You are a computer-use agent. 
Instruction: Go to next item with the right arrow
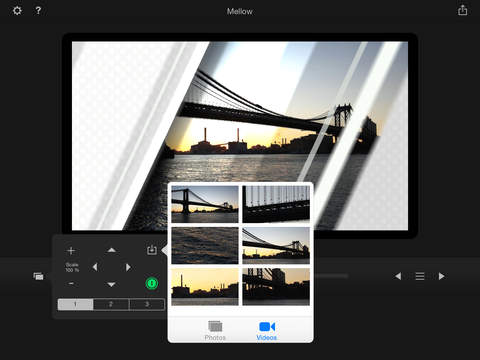pyautogui.click(x=442, y=276)
